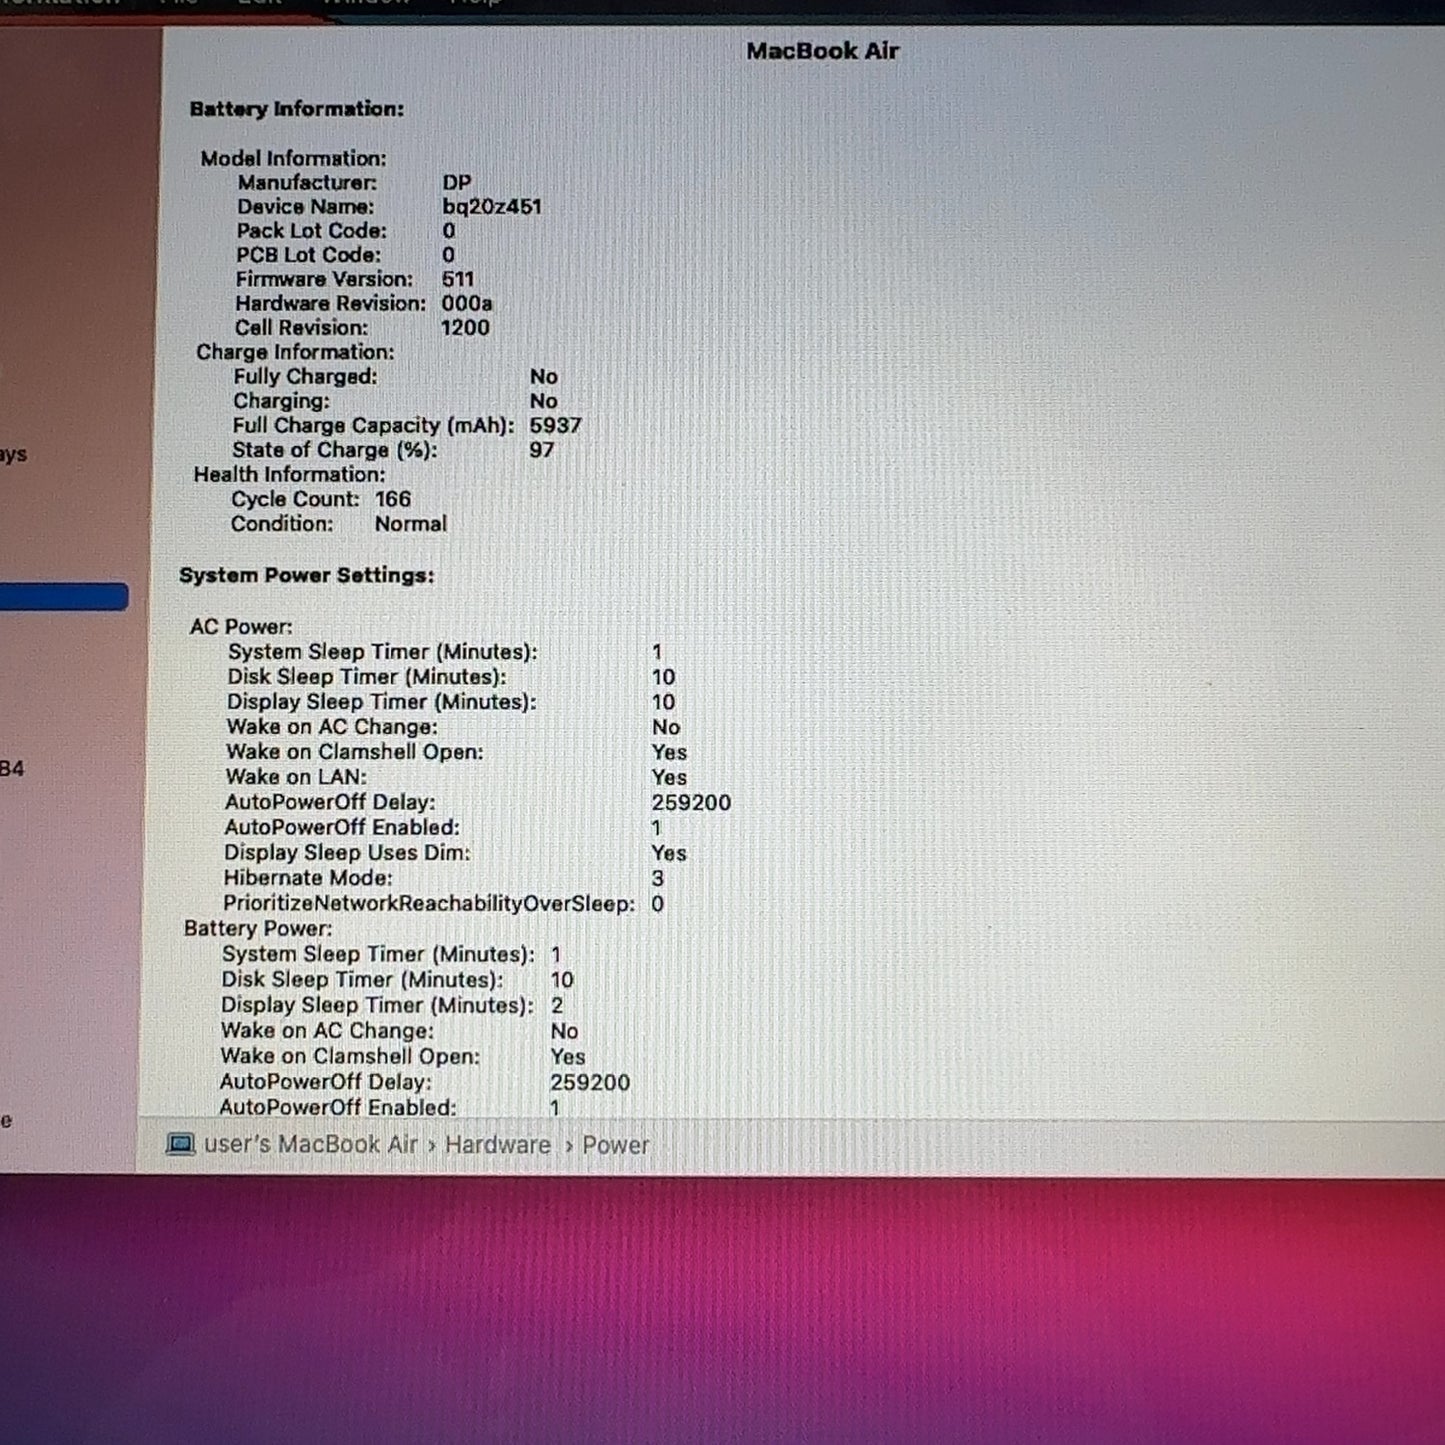Select "Hardware" in the path bar

point(498,1145)
